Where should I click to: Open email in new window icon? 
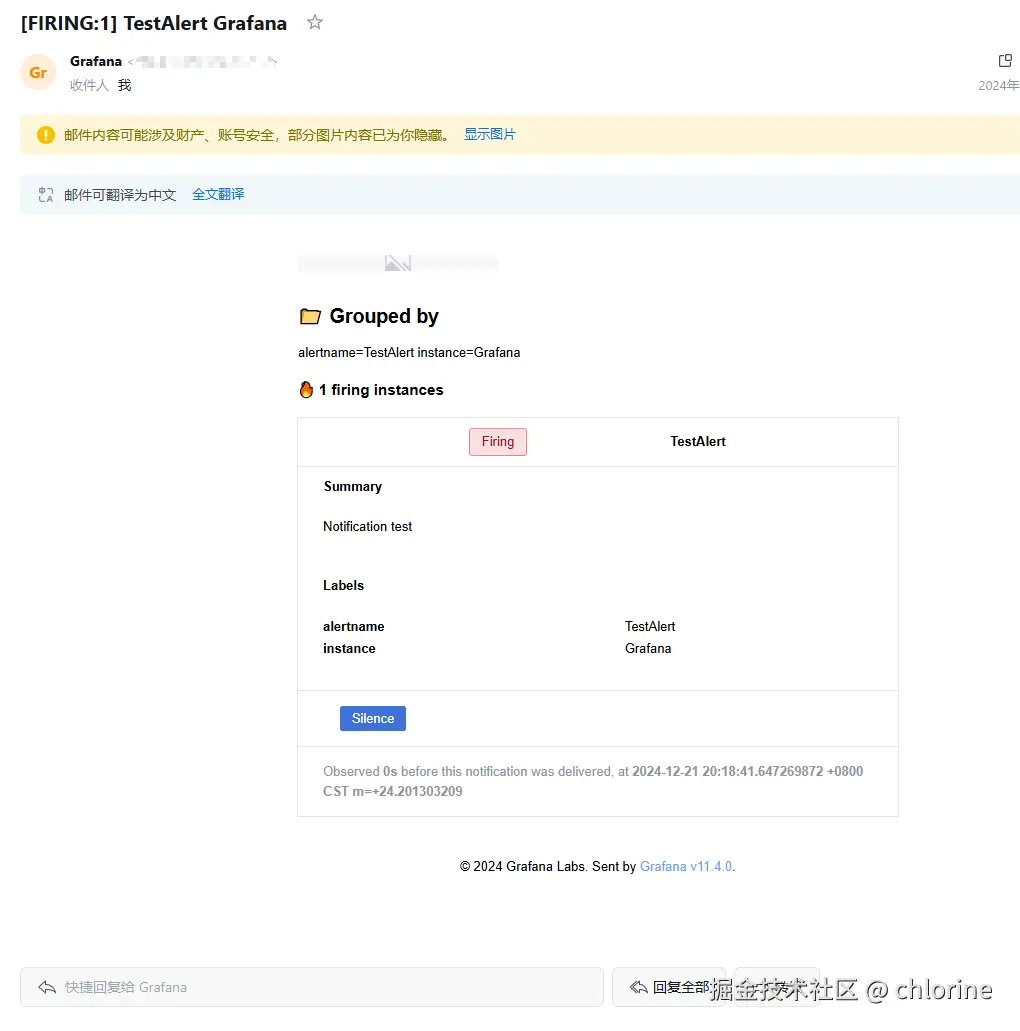1005,60
